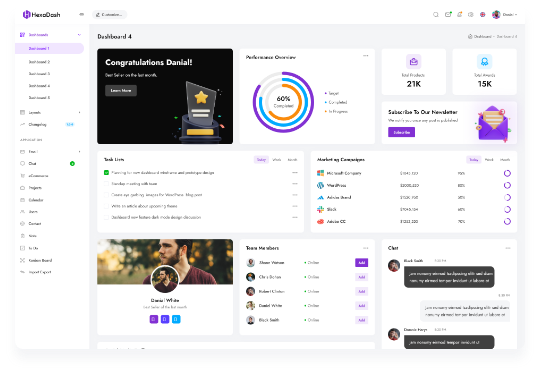Open the Danial user profile dropdown

(505, 14)
